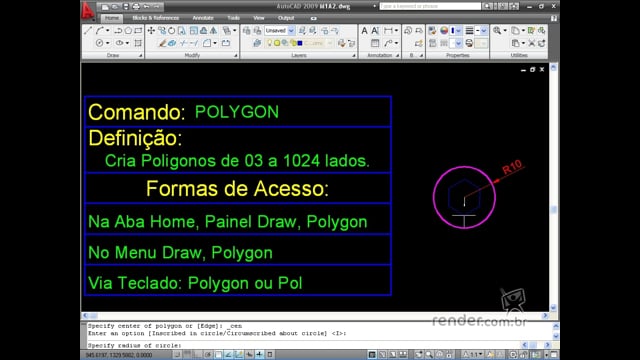Click the keyword search input field
The image size is (640, 360).
[430, 6]
